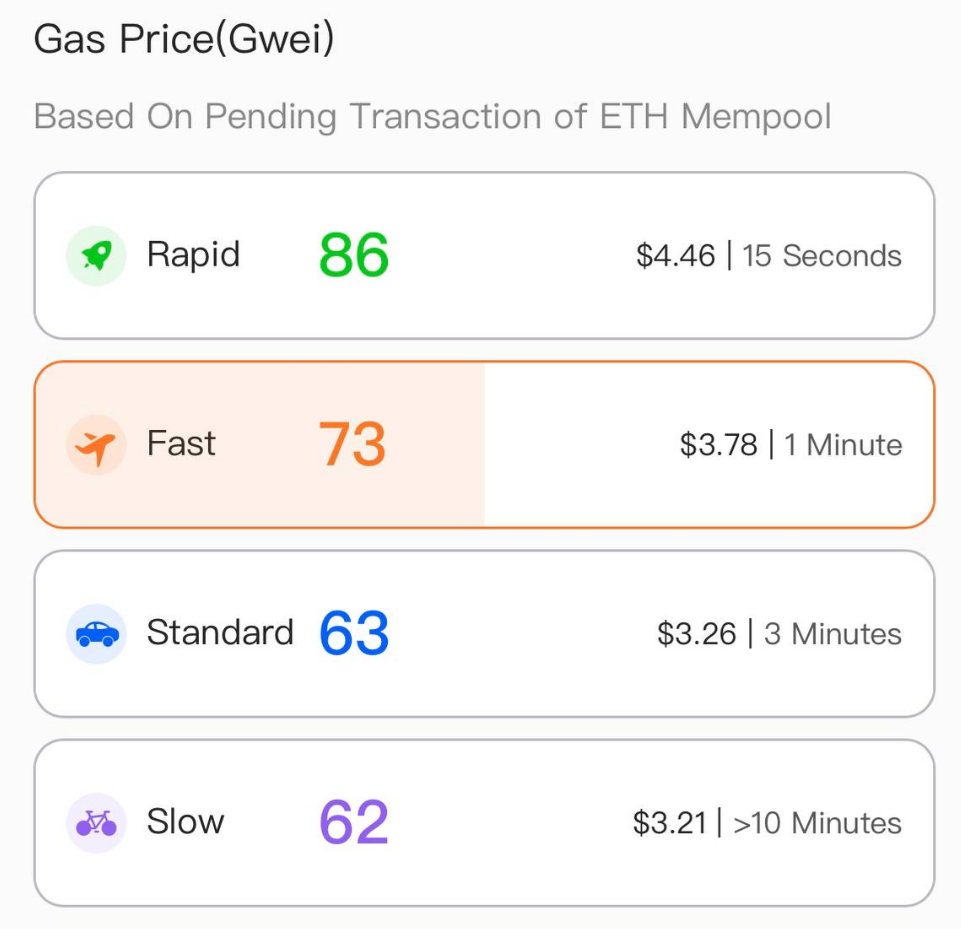961x929 pixels.
Task: Click the green rocket Rapid icon
Action: (96, 256)
